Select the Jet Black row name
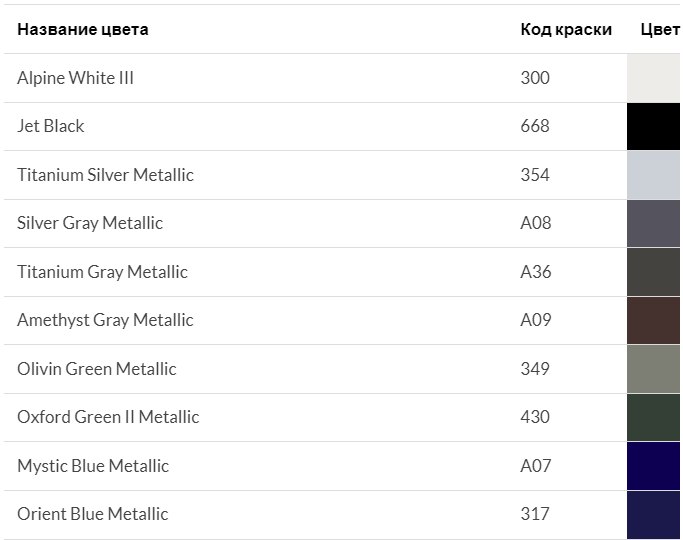683x540 pixels. click(51, 126)
